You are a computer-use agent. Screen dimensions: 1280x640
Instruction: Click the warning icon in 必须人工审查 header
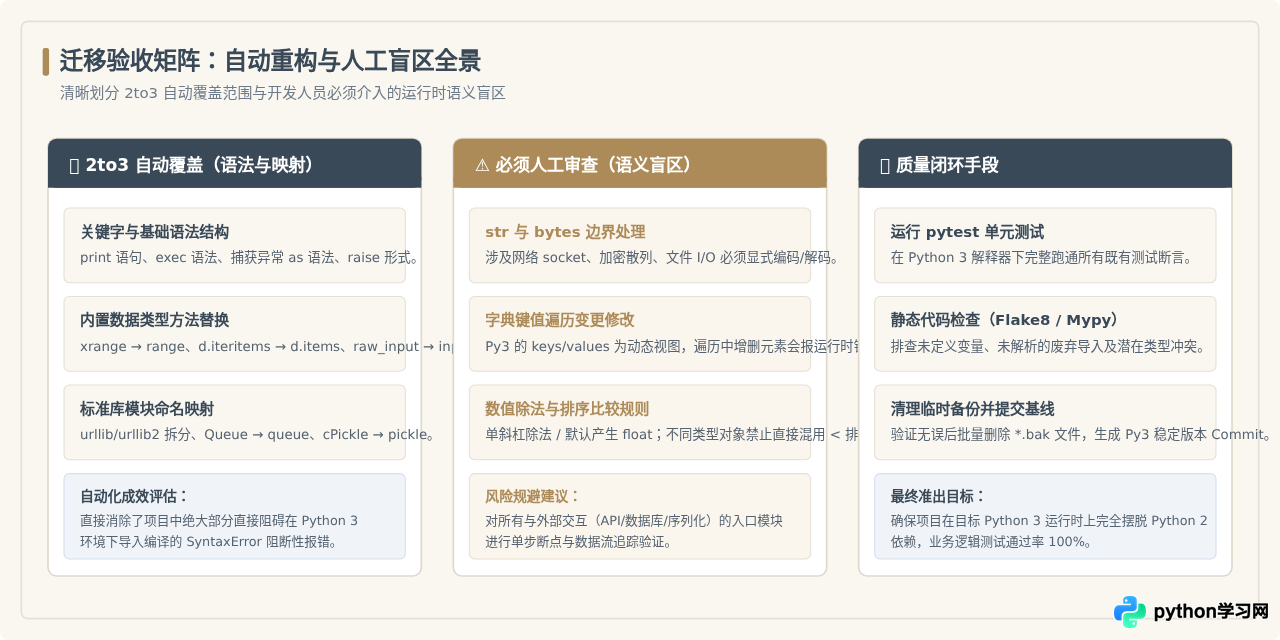point(482,165)
